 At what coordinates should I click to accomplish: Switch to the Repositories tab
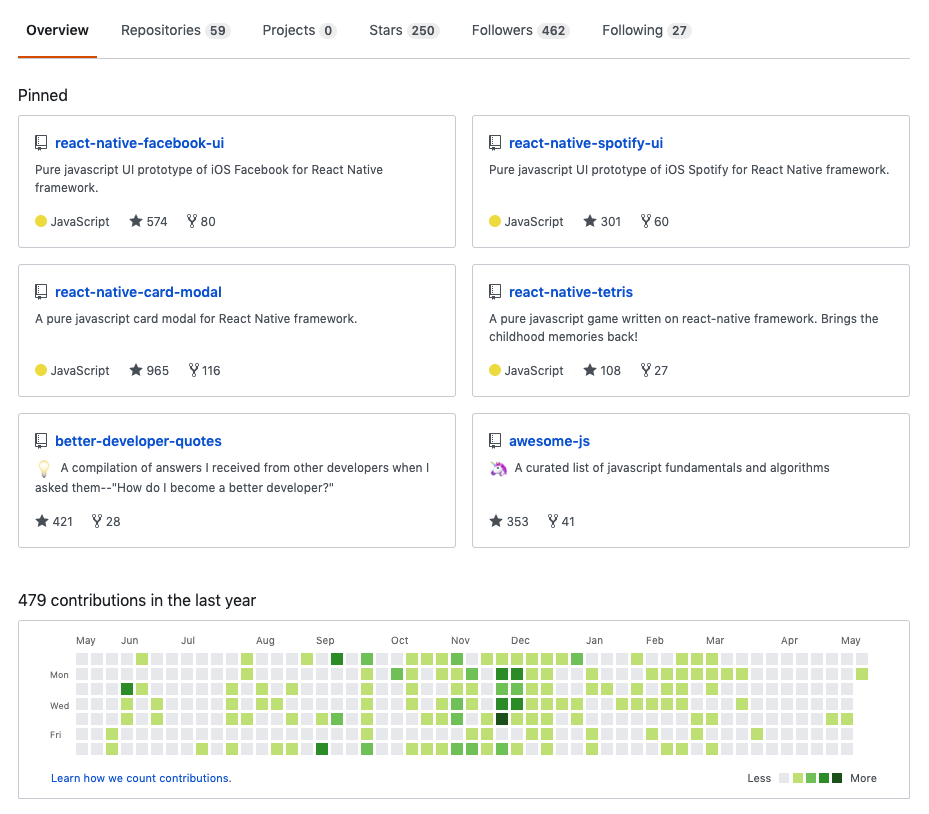(175, 30)
